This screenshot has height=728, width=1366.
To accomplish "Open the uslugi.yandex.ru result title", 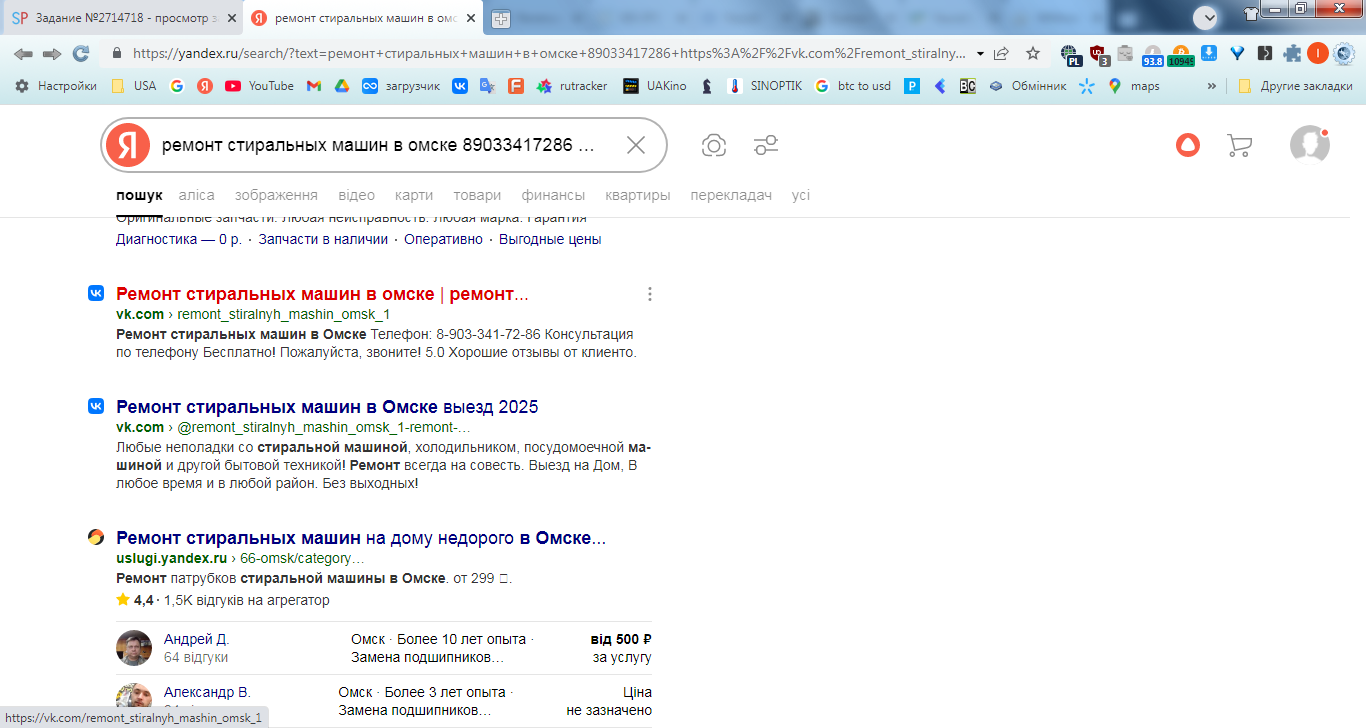I will [x=361, y=538].
